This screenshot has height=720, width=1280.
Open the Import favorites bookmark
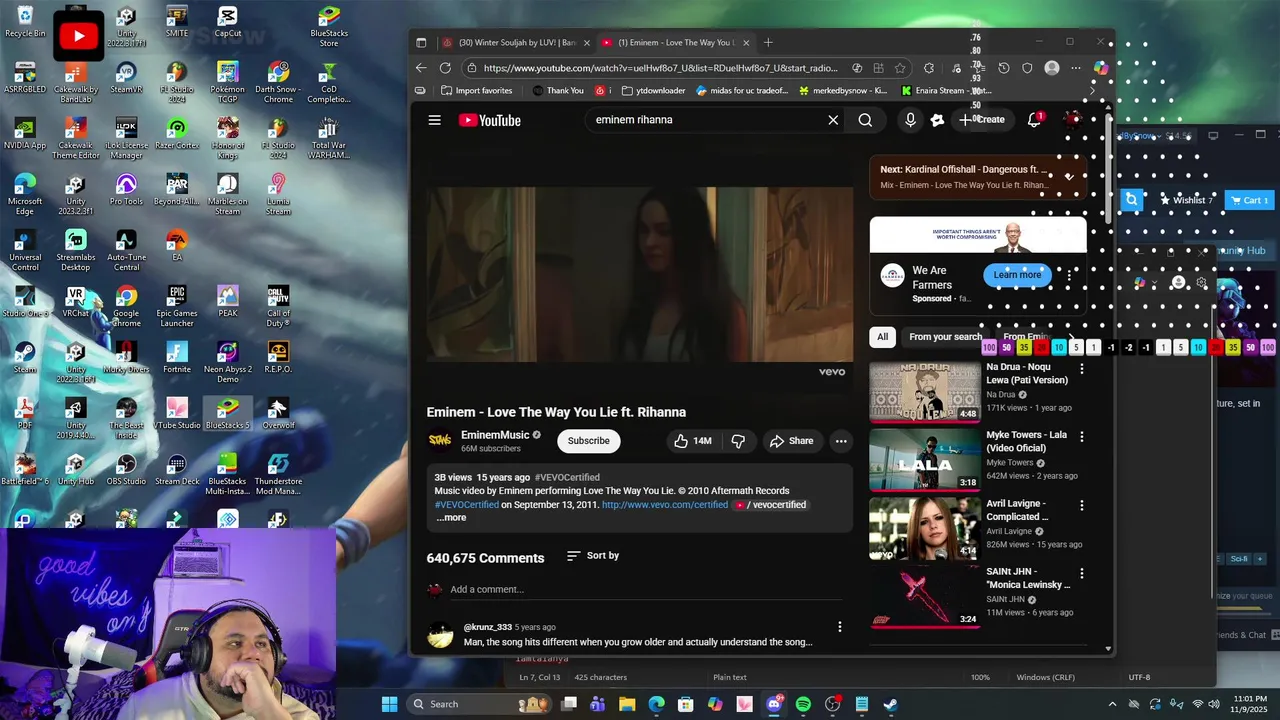pyautogui.click(x=476, y=90)
